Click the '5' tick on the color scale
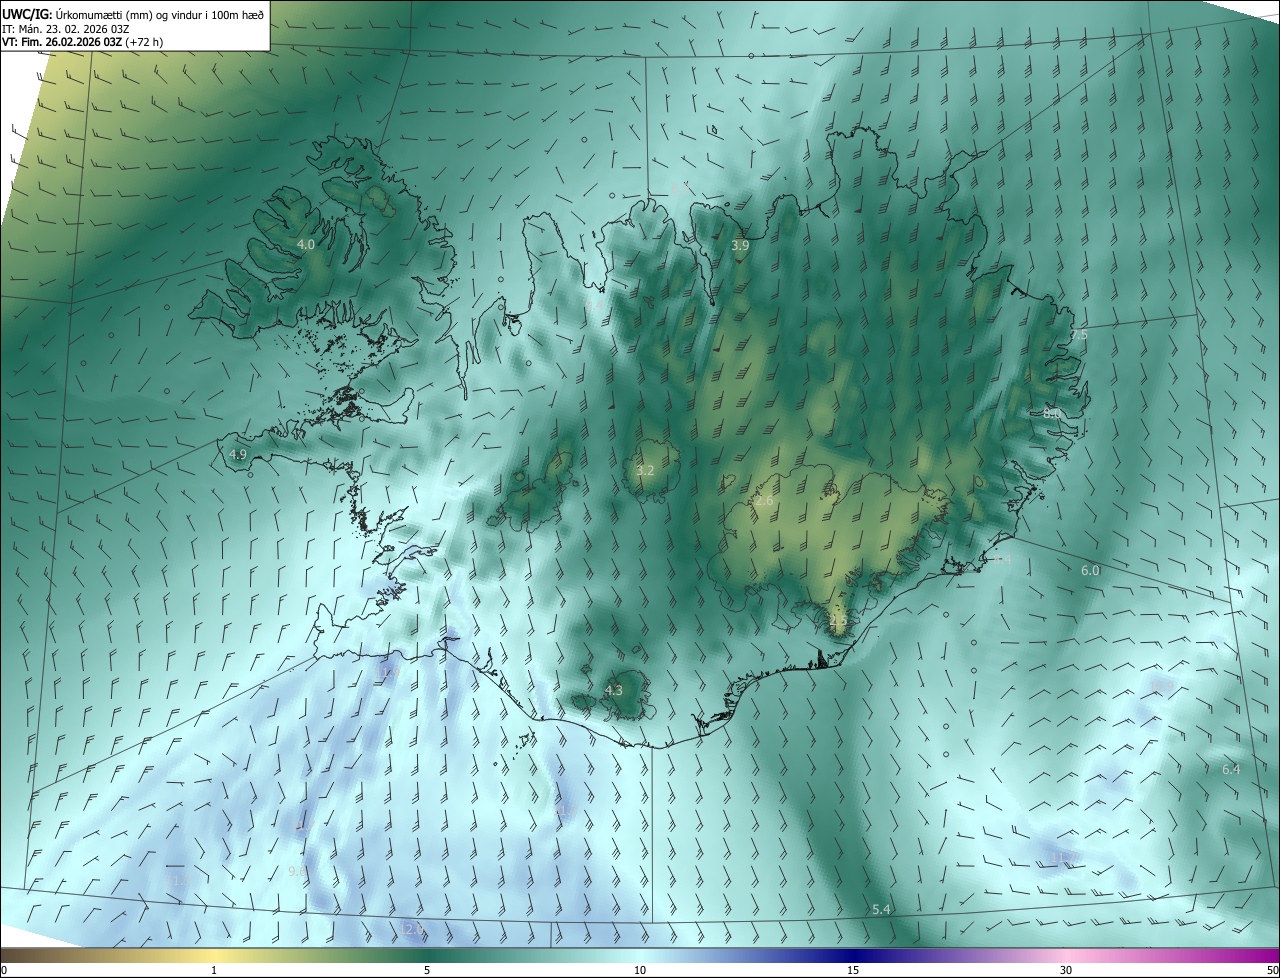 click(x=427, y=971)
